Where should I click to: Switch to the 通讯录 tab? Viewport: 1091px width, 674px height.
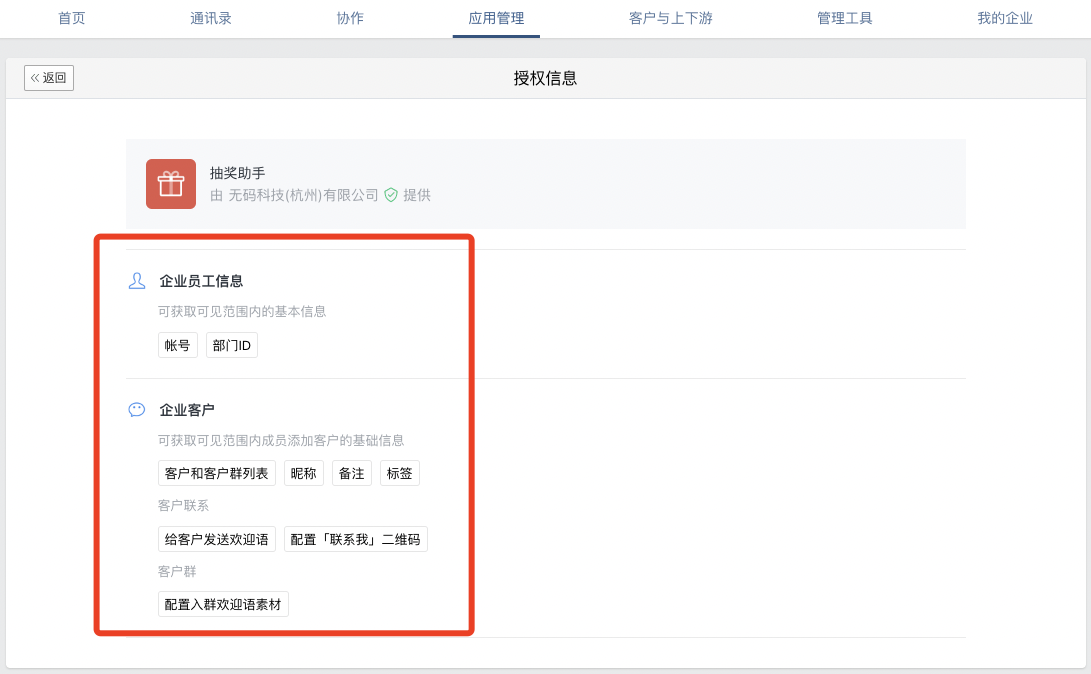211,18
